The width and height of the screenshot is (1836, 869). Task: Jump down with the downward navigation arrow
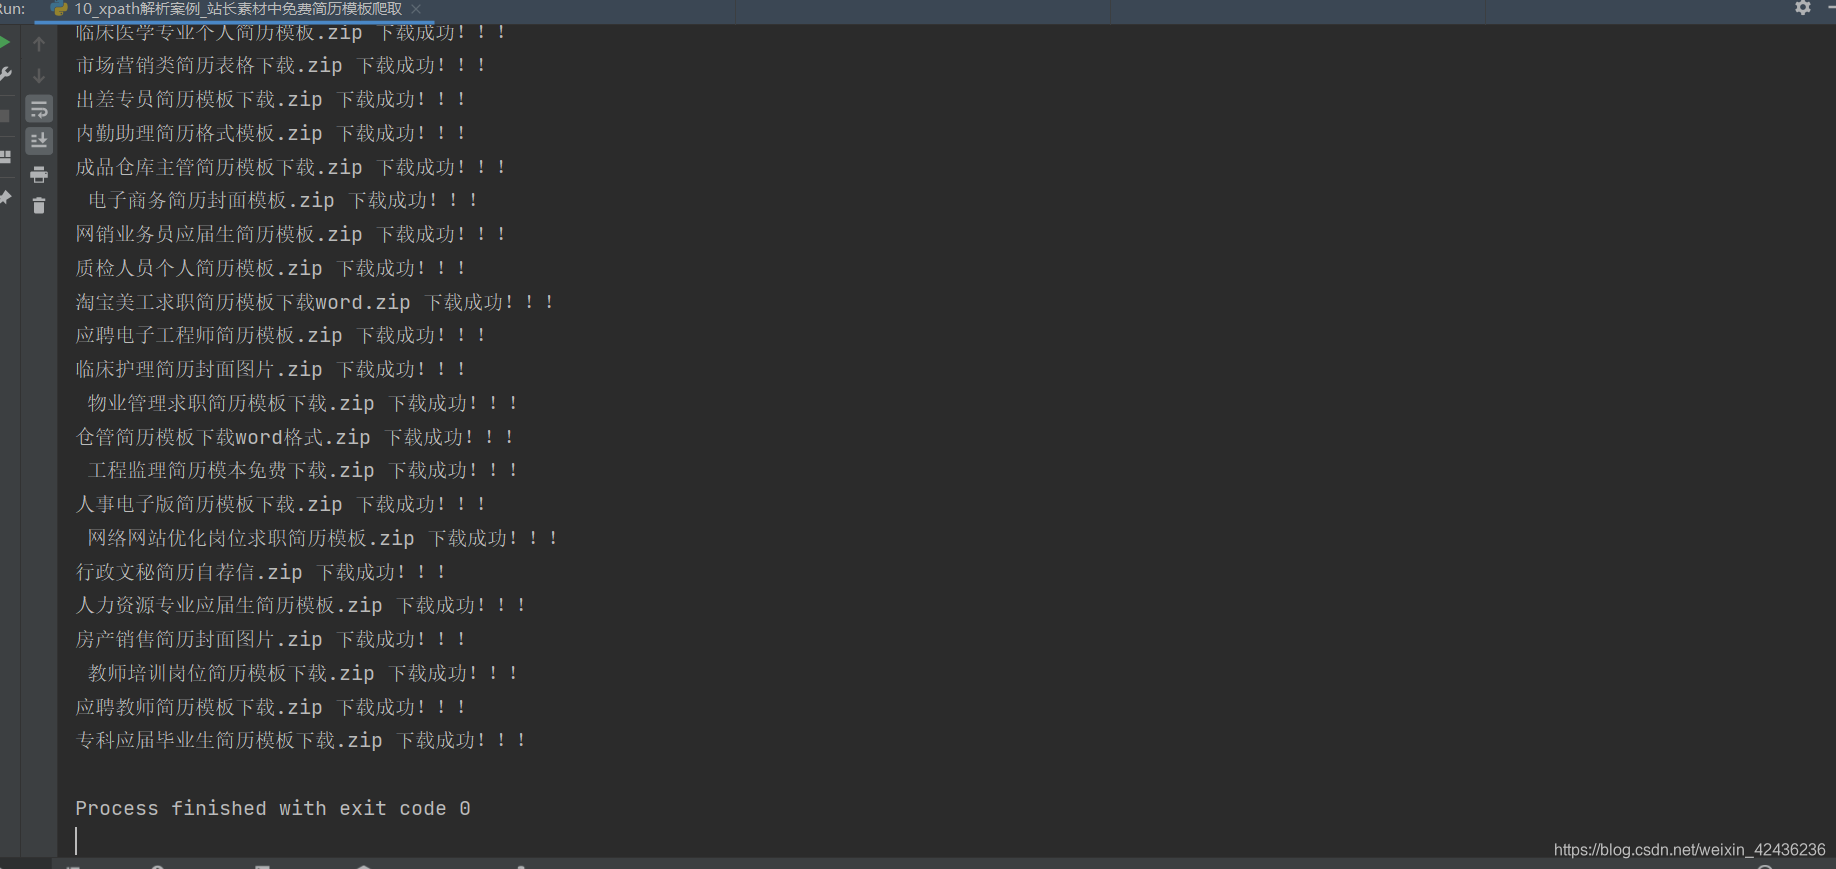pyautogui.click(x=39, y=74)
